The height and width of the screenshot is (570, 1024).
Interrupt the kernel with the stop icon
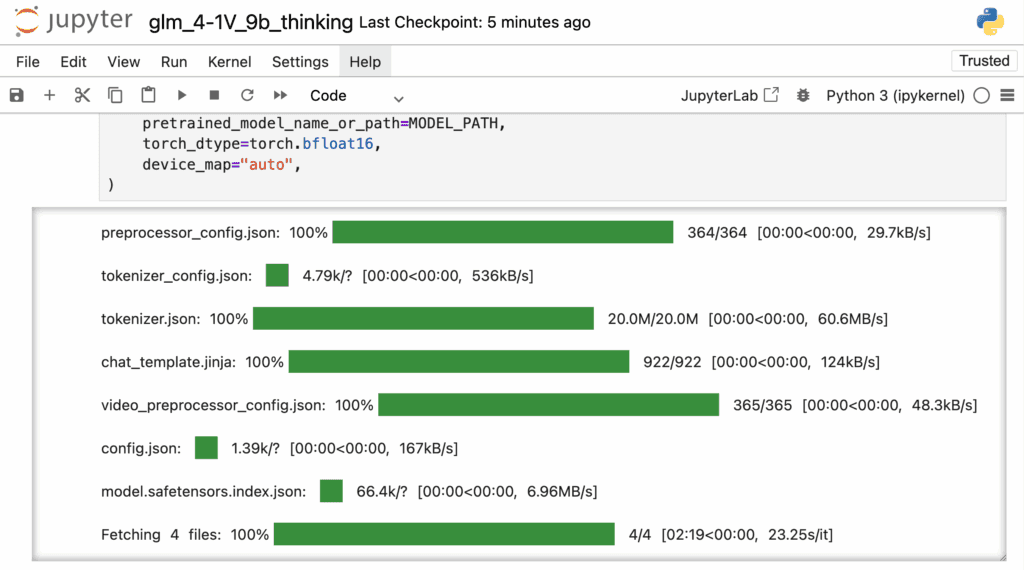coord(214,95)
